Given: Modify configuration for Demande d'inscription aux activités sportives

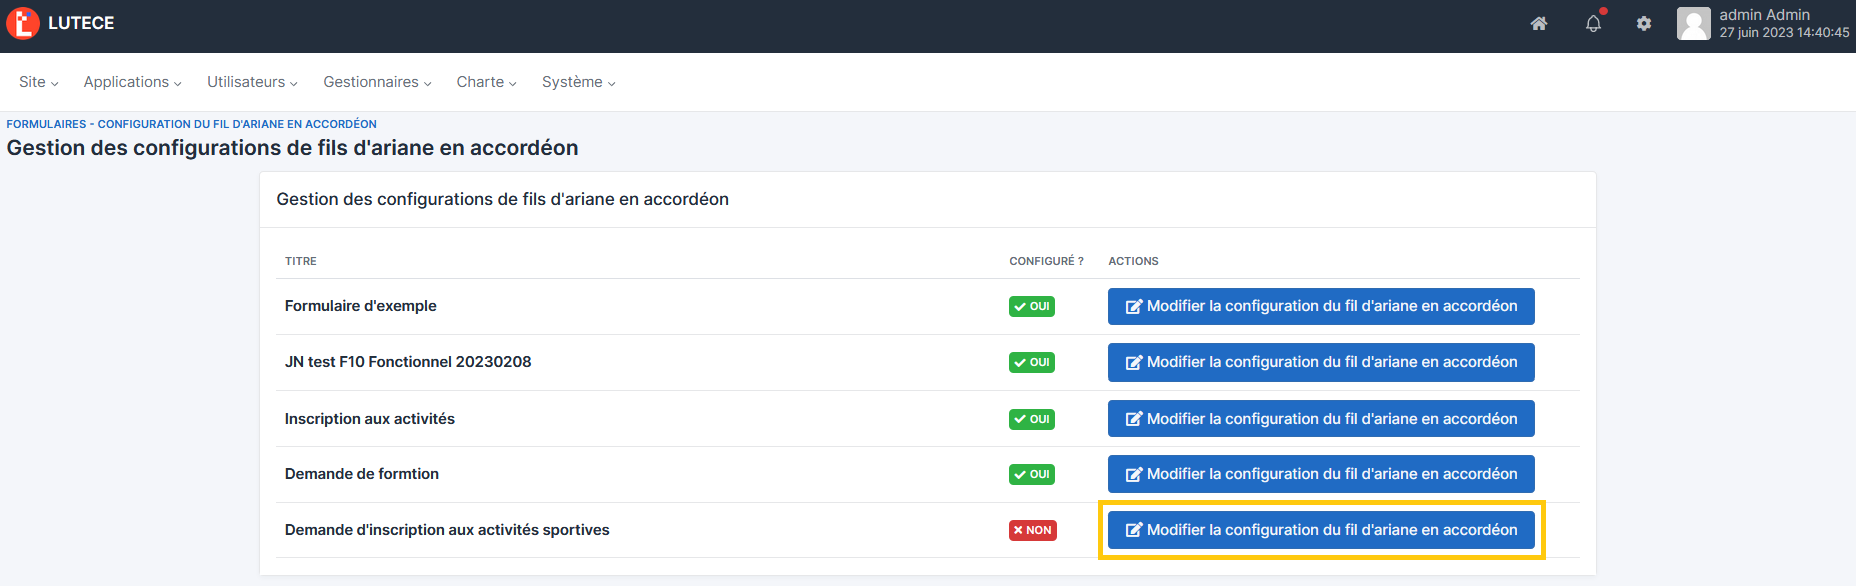Looking at the screenshot, I should coord(1320,531).
